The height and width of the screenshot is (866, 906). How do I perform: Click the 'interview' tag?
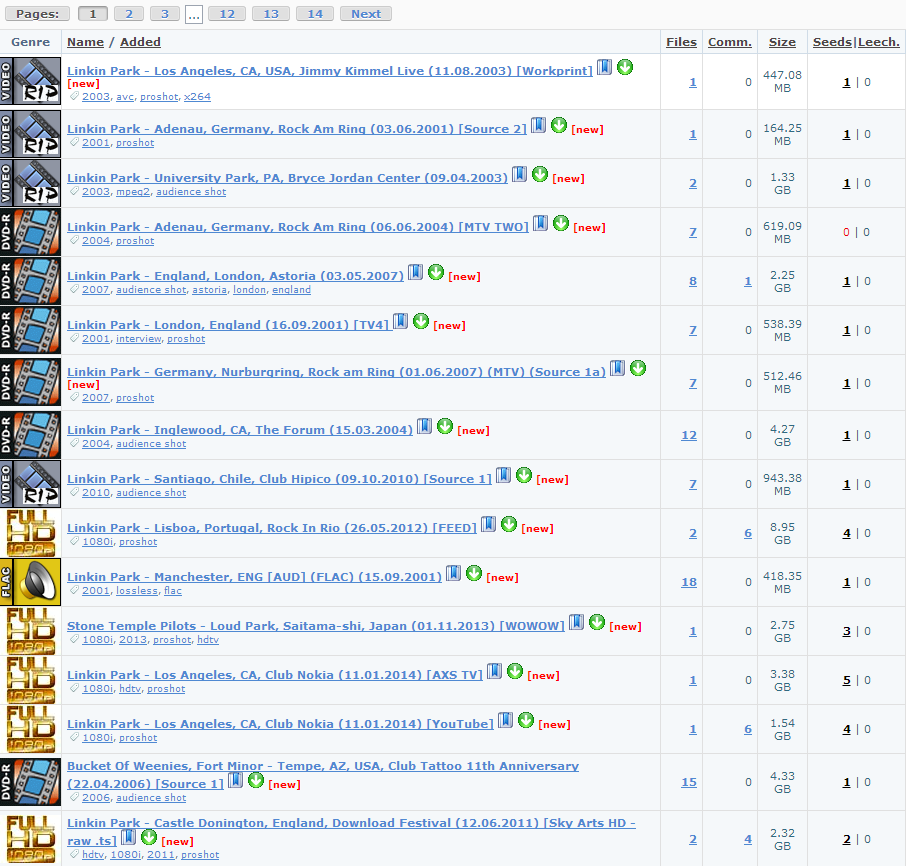click(x=139, y=339)
